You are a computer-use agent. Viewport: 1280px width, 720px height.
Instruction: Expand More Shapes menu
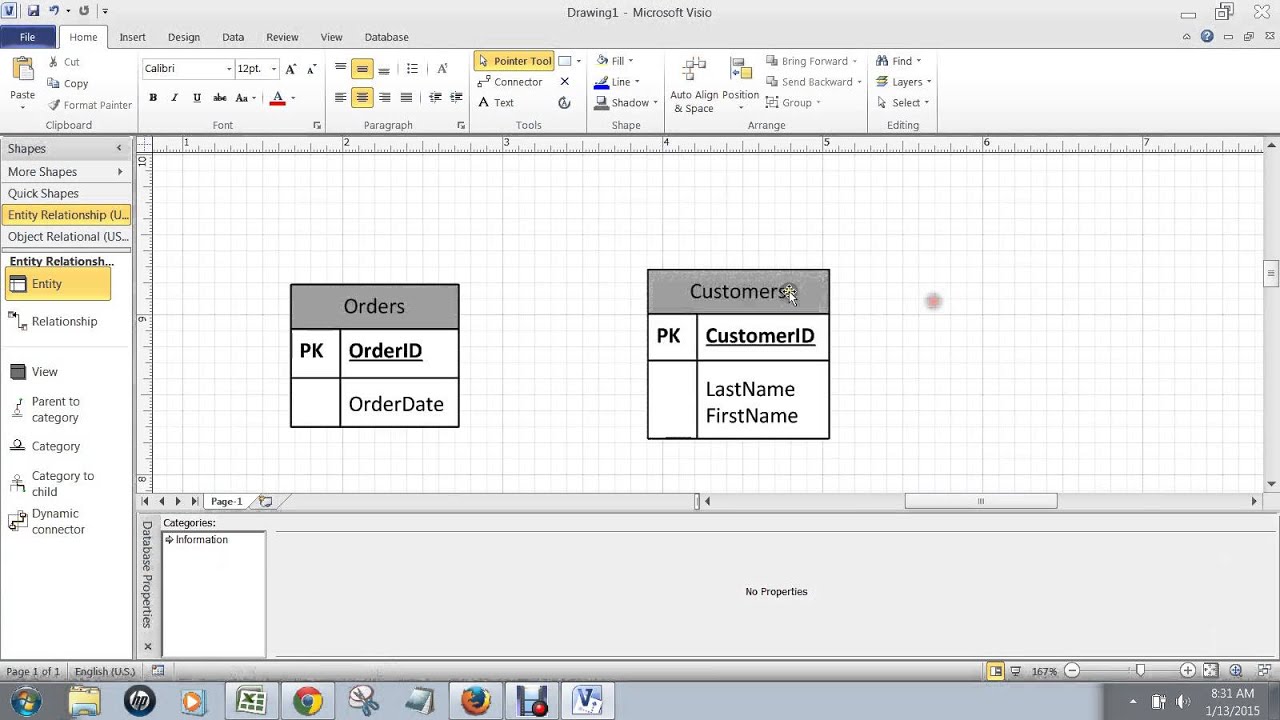(x=65, y=172)
